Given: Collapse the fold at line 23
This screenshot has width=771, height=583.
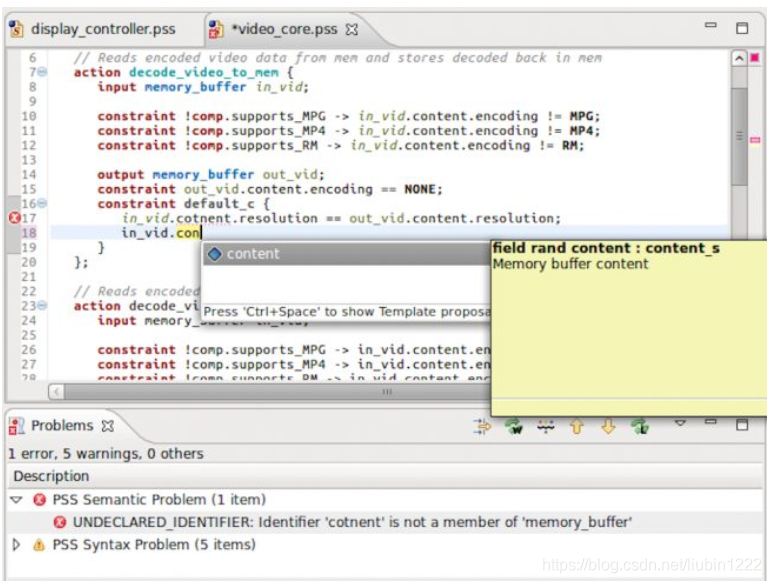Looking at the screenshot, I should 42,305.
